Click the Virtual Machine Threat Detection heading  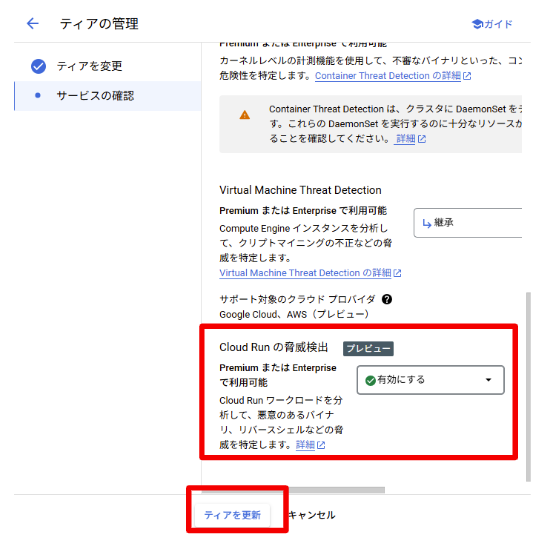300,190
